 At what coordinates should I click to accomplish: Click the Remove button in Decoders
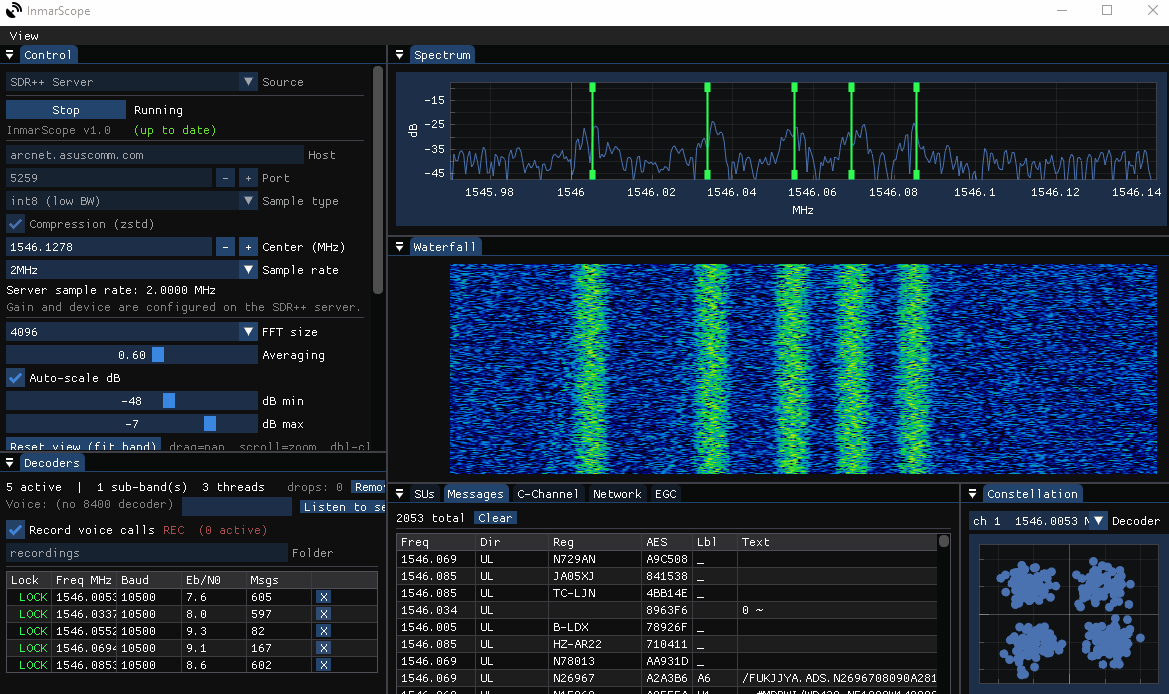click(368, 487)
